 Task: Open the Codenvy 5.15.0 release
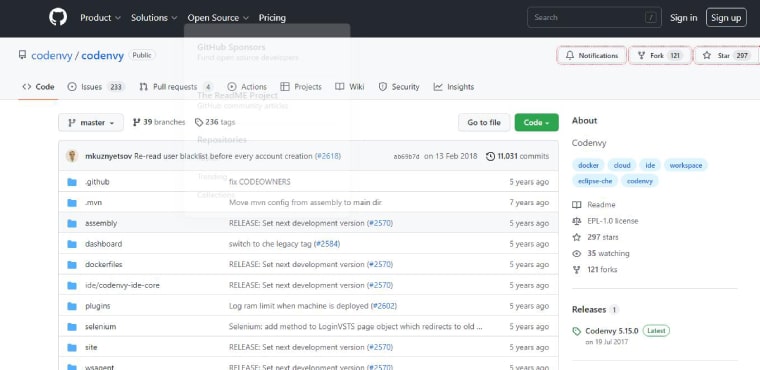pyautogui.click(x=612, y=331)
